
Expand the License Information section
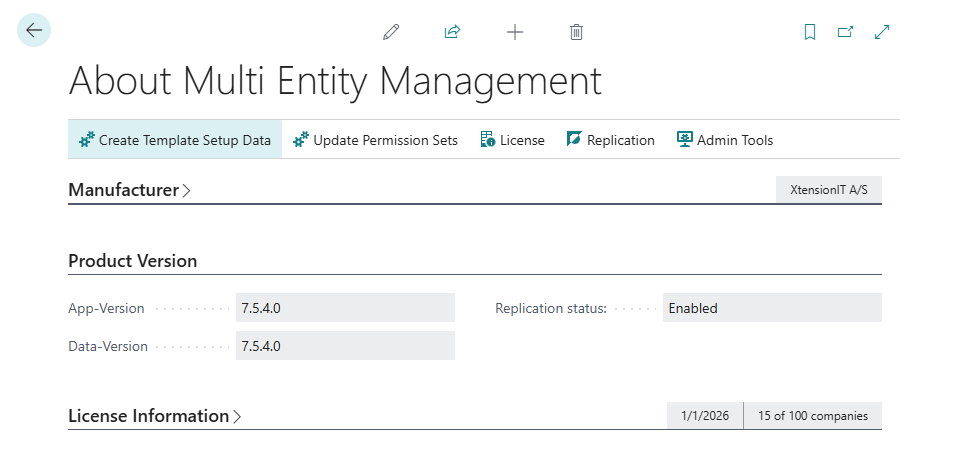click(154, 416)
